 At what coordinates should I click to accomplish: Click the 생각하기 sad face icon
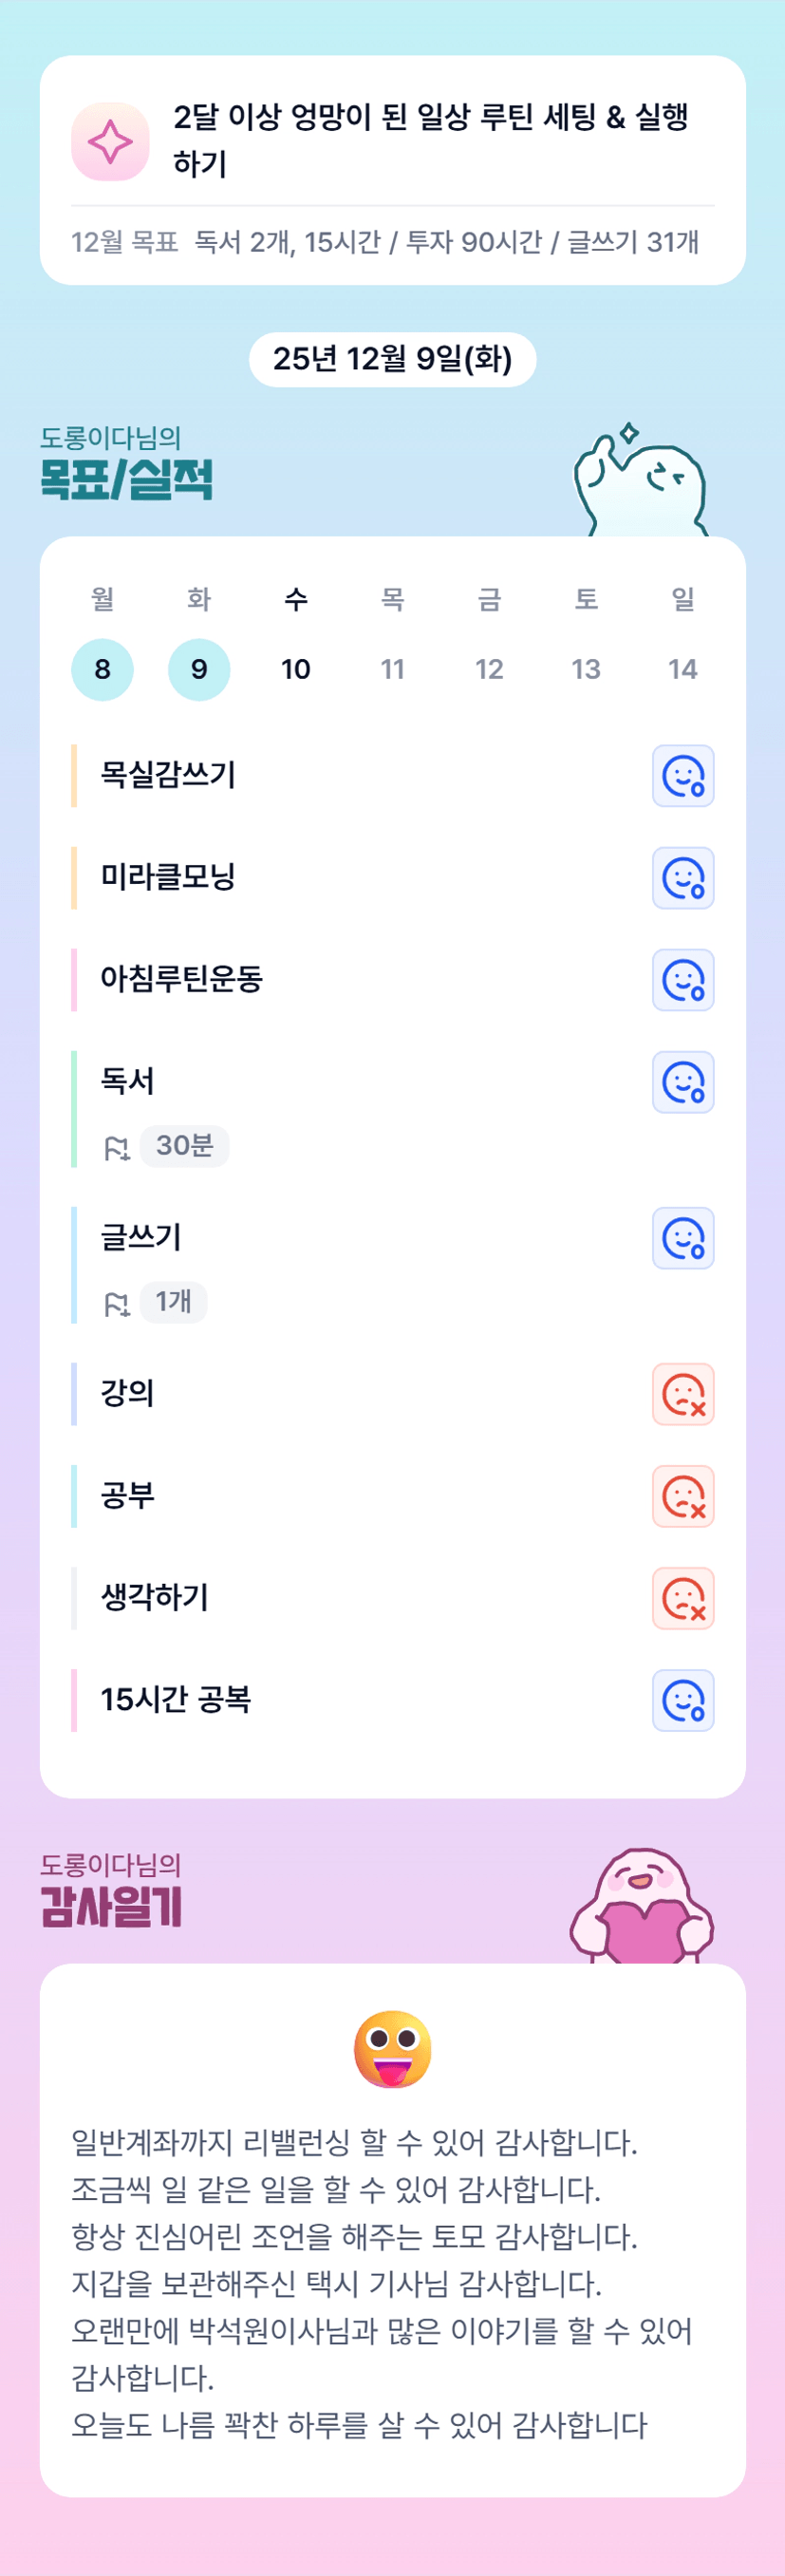click(x=683, y=1598)
